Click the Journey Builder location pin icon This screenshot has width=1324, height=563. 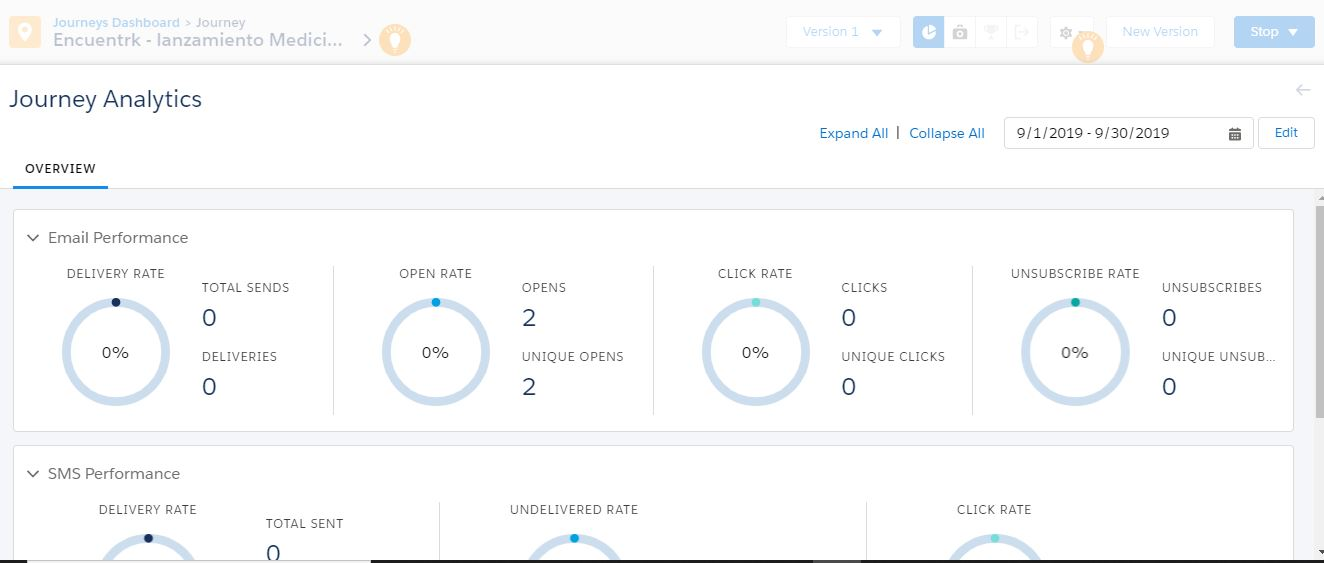tap(25, 32)
